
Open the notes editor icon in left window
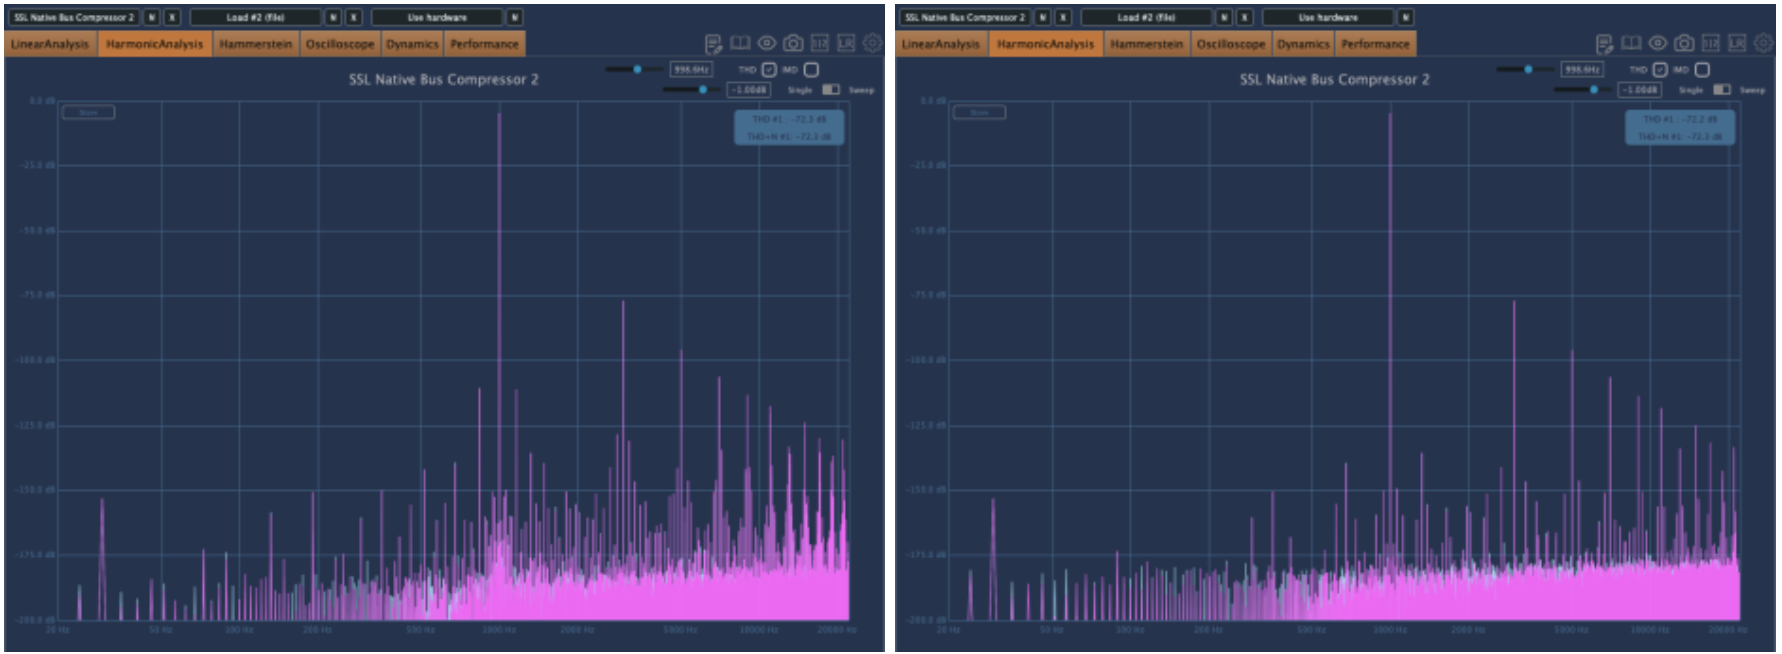(713, 43)
